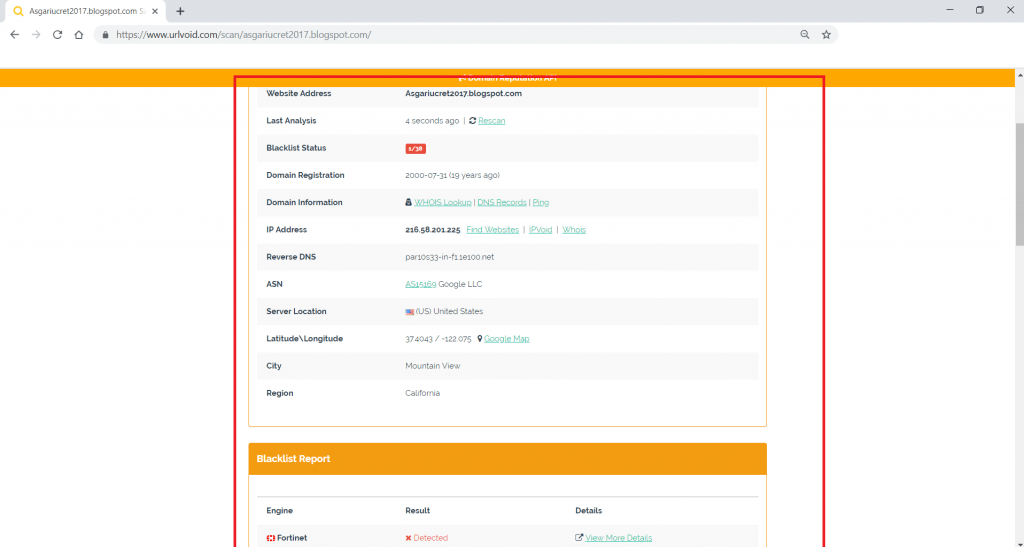Click the external link icon beside View More Details
The height and width of the screenshot is (547, 1024).
[x=579, y=538]
